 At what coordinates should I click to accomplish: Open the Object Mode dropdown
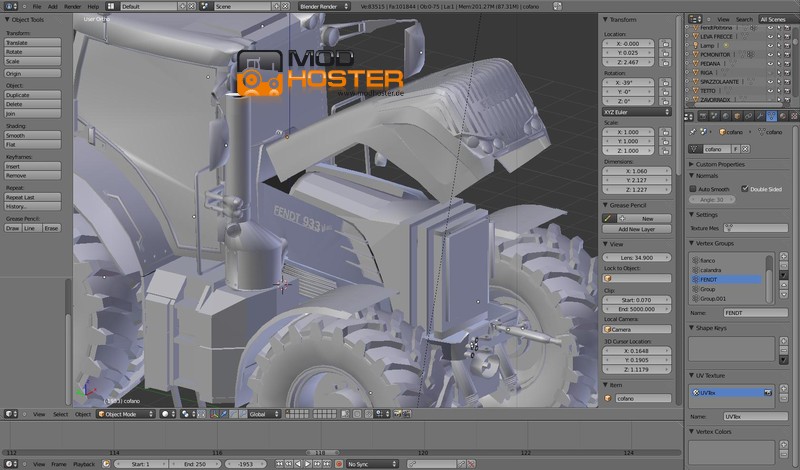click(126, 414)
